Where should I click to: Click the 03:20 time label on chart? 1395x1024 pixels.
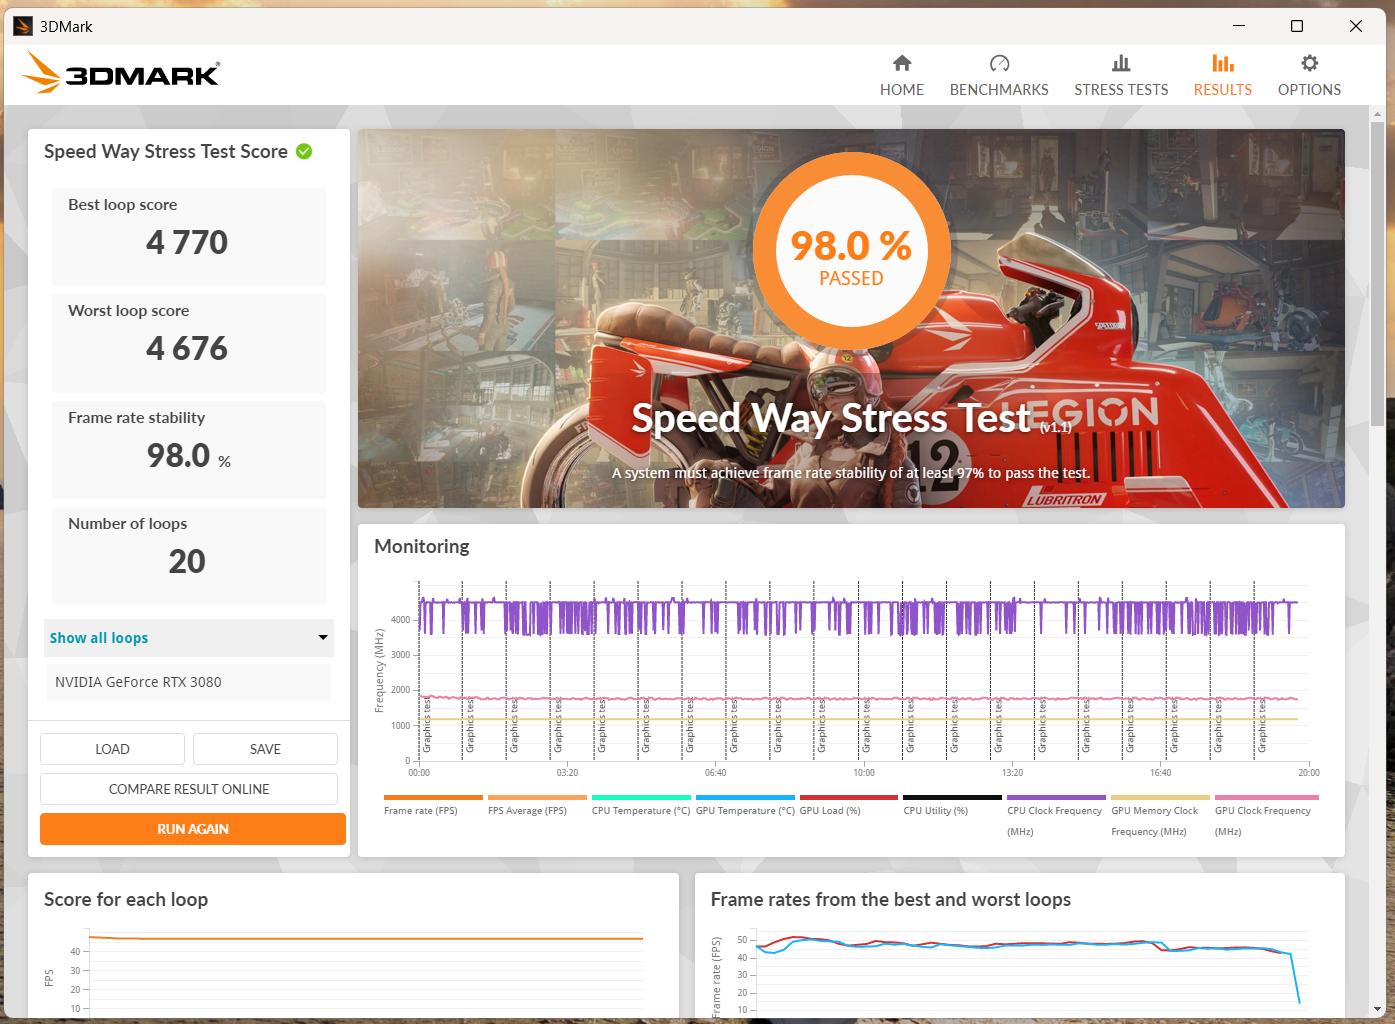coord(567,772)
